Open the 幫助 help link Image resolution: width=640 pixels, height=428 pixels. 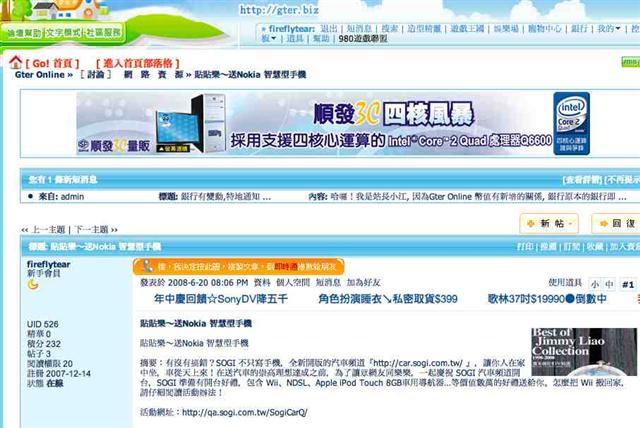coord(321,39)
